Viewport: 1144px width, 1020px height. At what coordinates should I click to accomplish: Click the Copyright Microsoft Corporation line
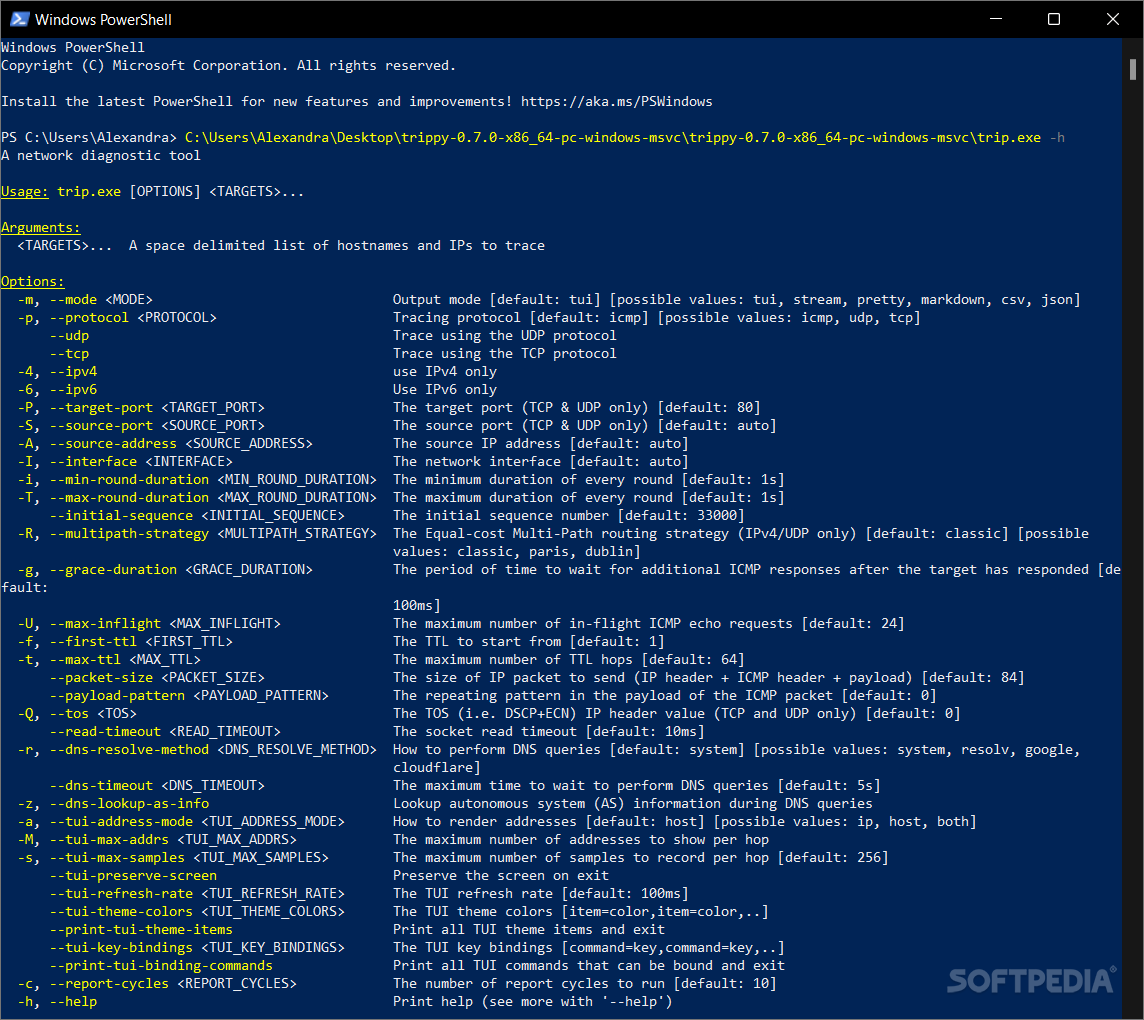point(228,66)
